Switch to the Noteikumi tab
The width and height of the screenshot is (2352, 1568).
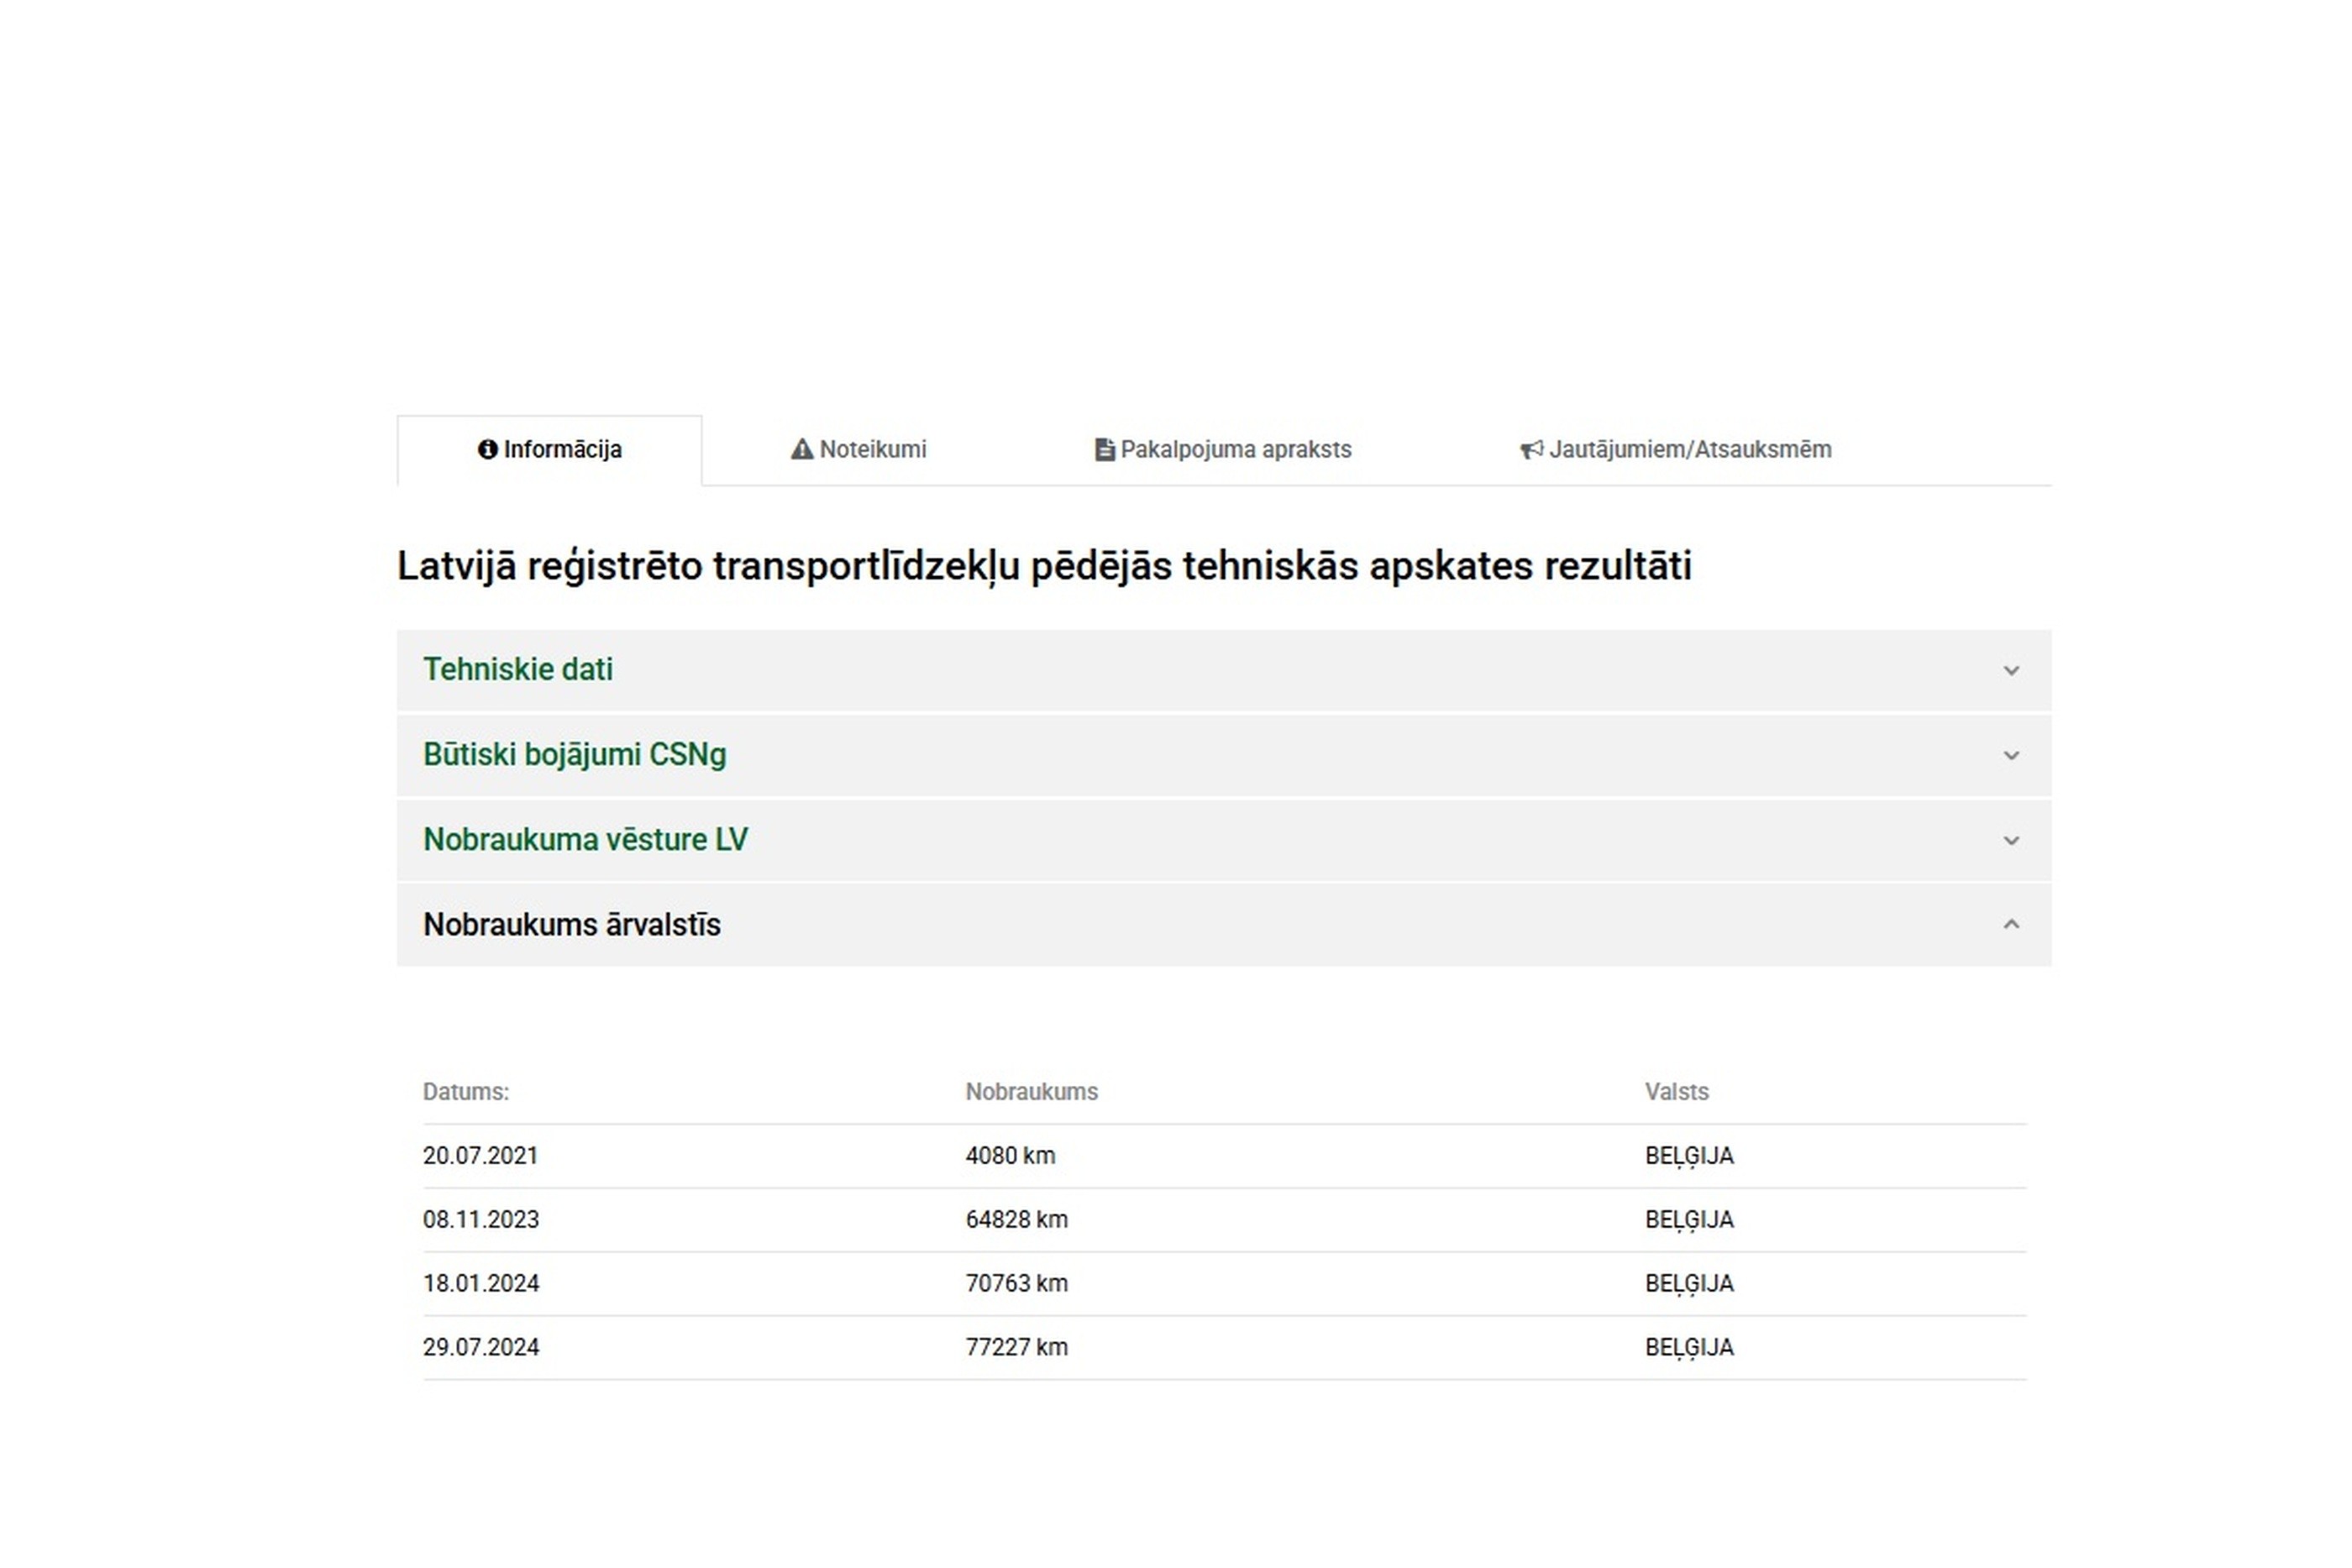tap(859, 450)
